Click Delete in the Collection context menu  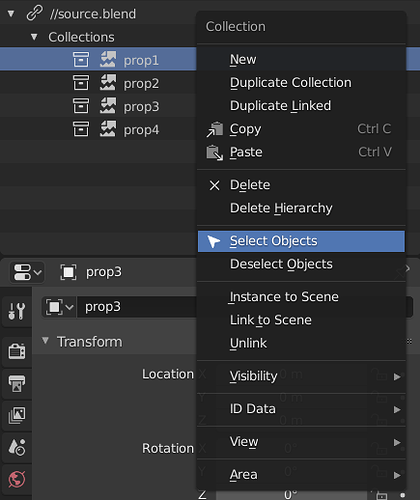tap(301, 185)
